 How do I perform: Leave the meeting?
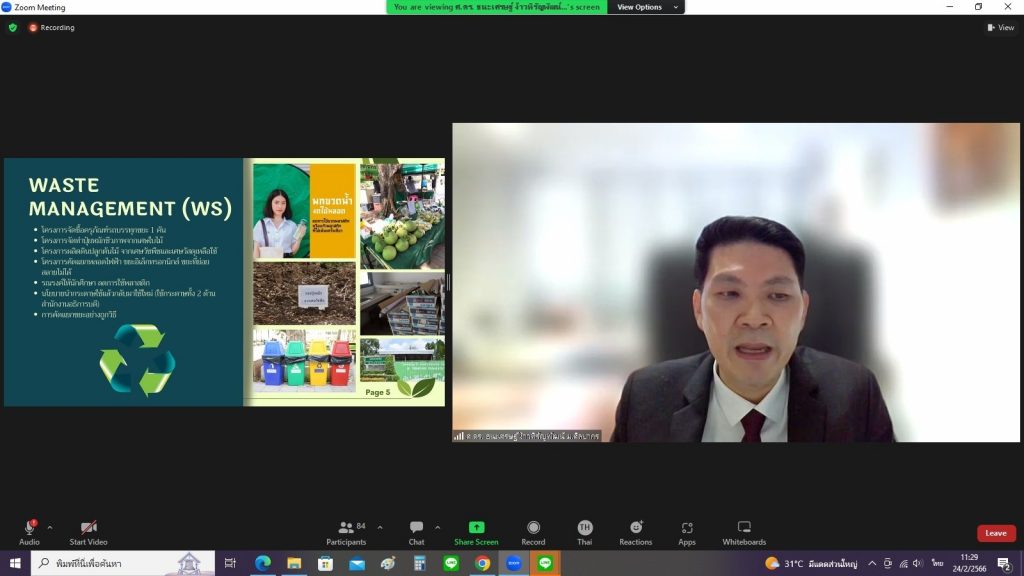pos(996,533)
